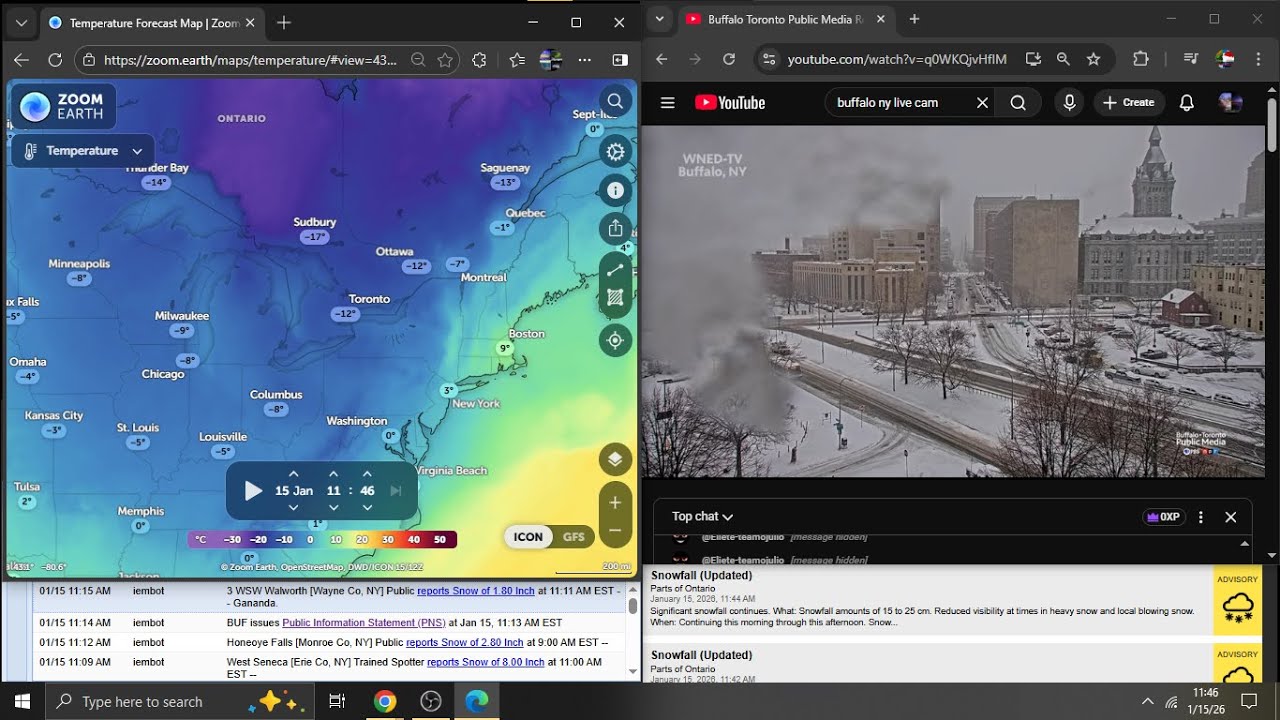This screenshot has width=1280, height=720.
Task: Open Chrome tab search dropdown
Action: click(660, 19)
